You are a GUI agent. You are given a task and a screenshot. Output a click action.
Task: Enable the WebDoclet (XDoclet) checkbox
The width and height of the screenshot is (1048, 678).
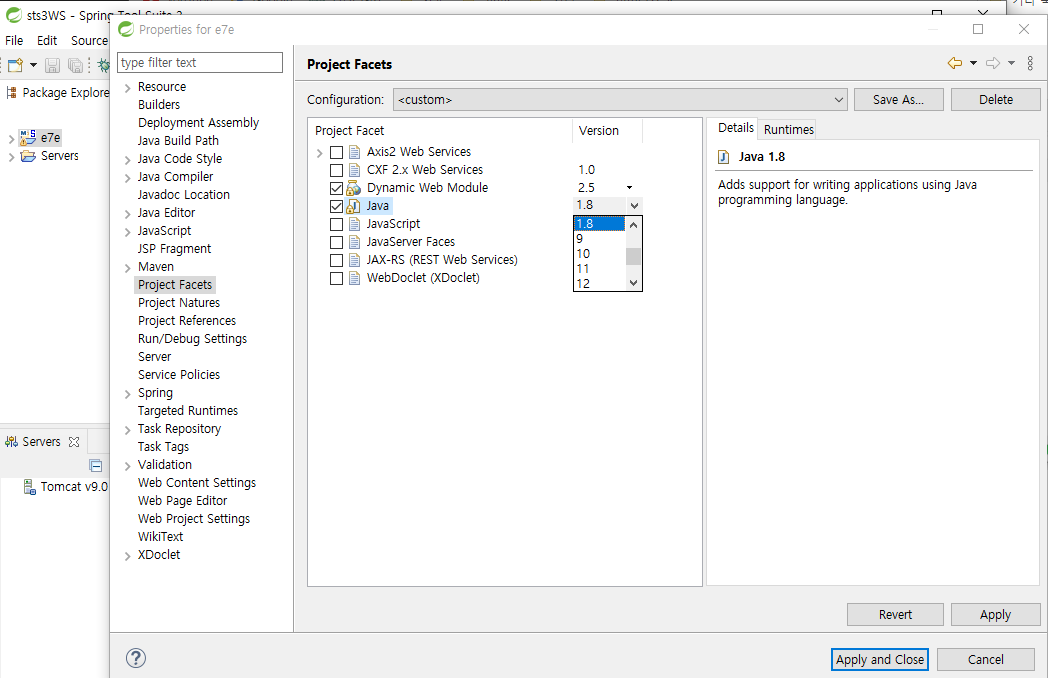[x=336, y=279]
